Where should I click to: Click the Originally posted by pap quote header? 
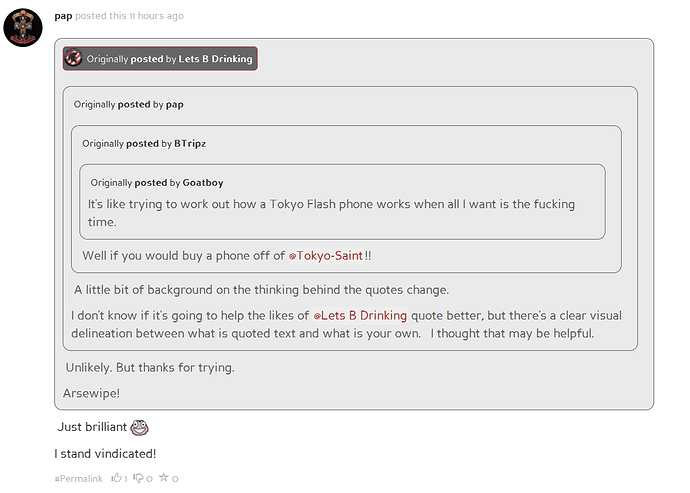click(x=129, y=104)
